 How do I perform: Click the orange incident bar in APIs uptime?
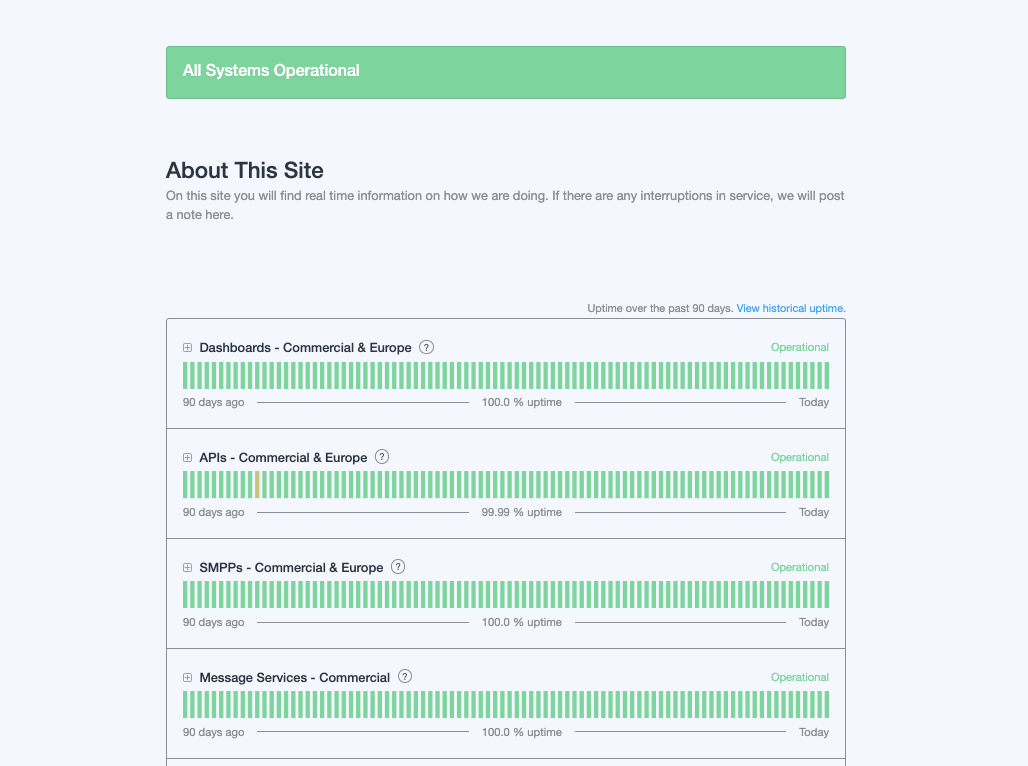point(258,485)
